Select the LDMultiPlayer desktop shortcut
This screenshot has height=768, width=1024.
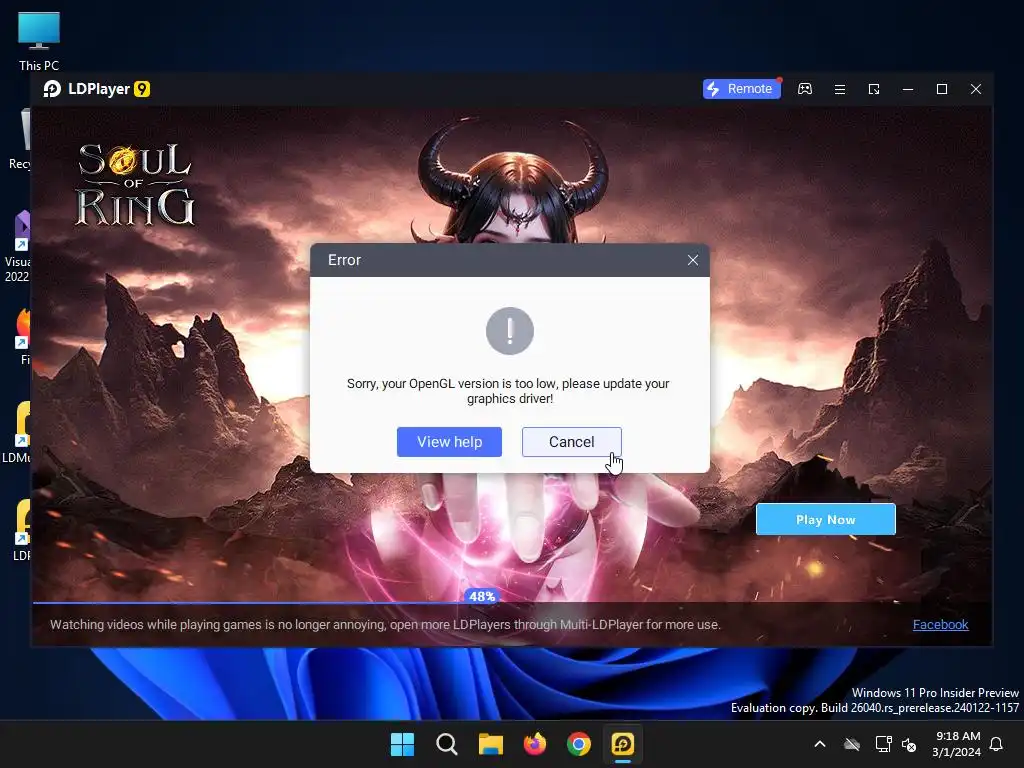point(18,432)
